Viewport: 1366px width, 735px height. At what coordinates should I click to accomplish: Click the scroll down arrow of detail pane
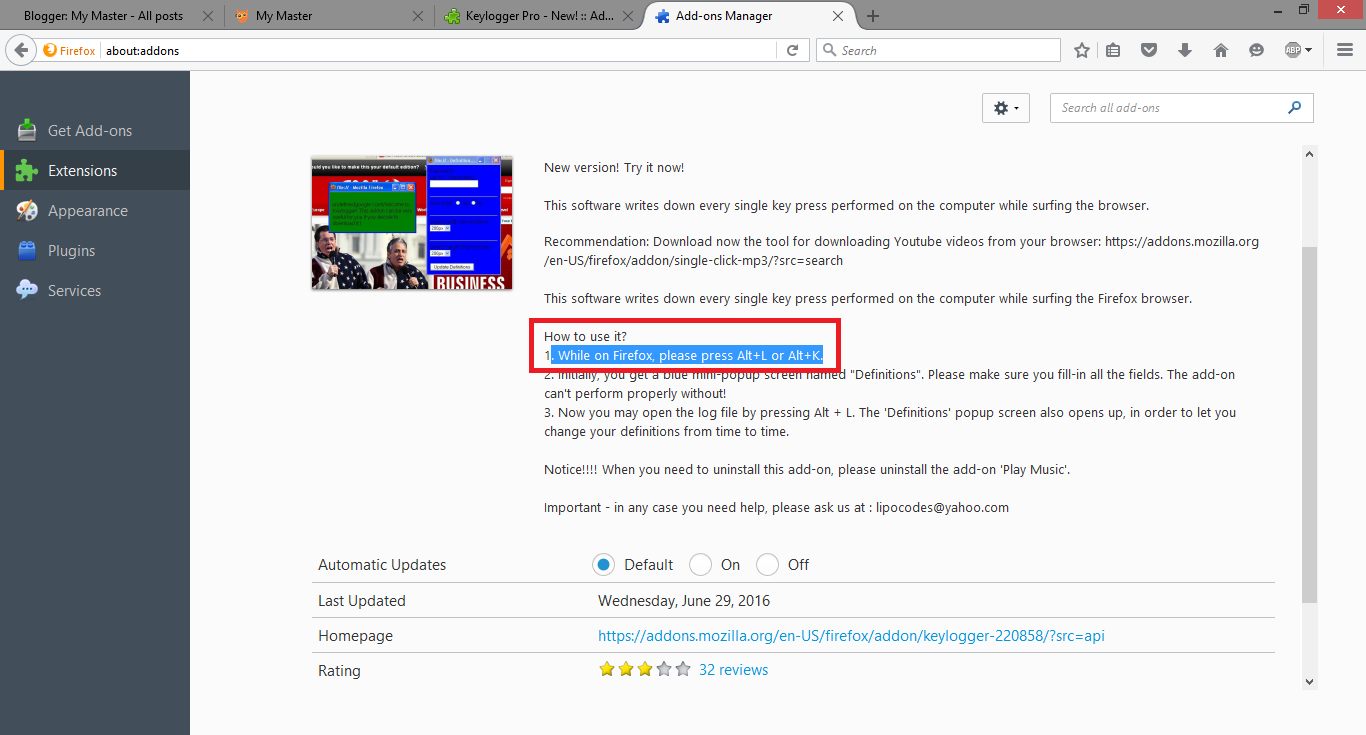tap(1310, 682)
